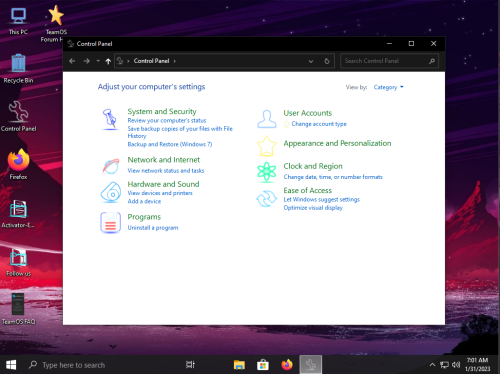Image resolution: width=500 pixels, height=374 pixels.
Task: Open the Programs list icon
Action: (110, 222)
